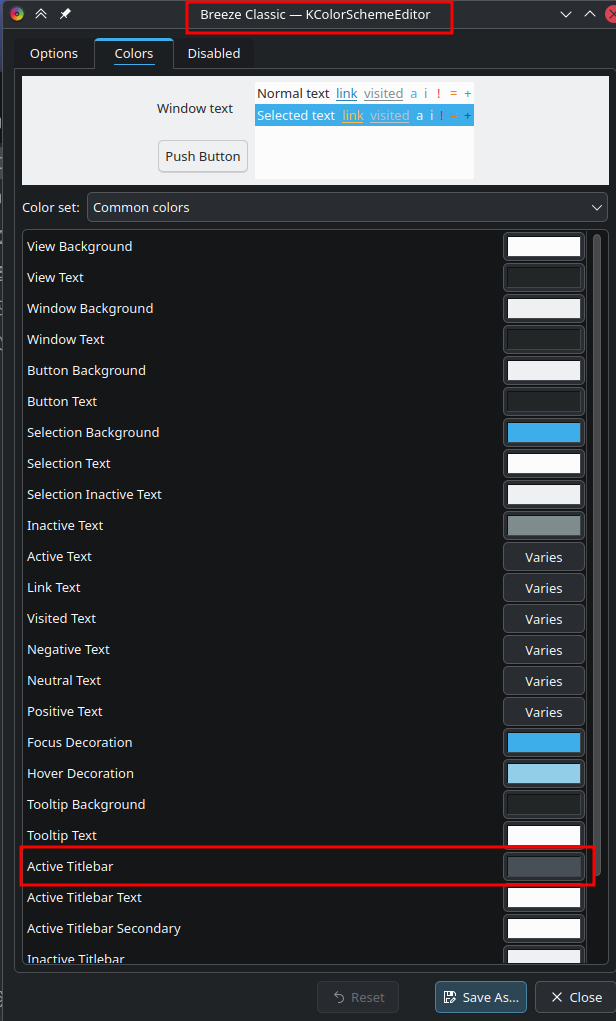Click the Close button at dialog bottom
The width and height of the screenshot is (616, 1021).
point(576,997)
